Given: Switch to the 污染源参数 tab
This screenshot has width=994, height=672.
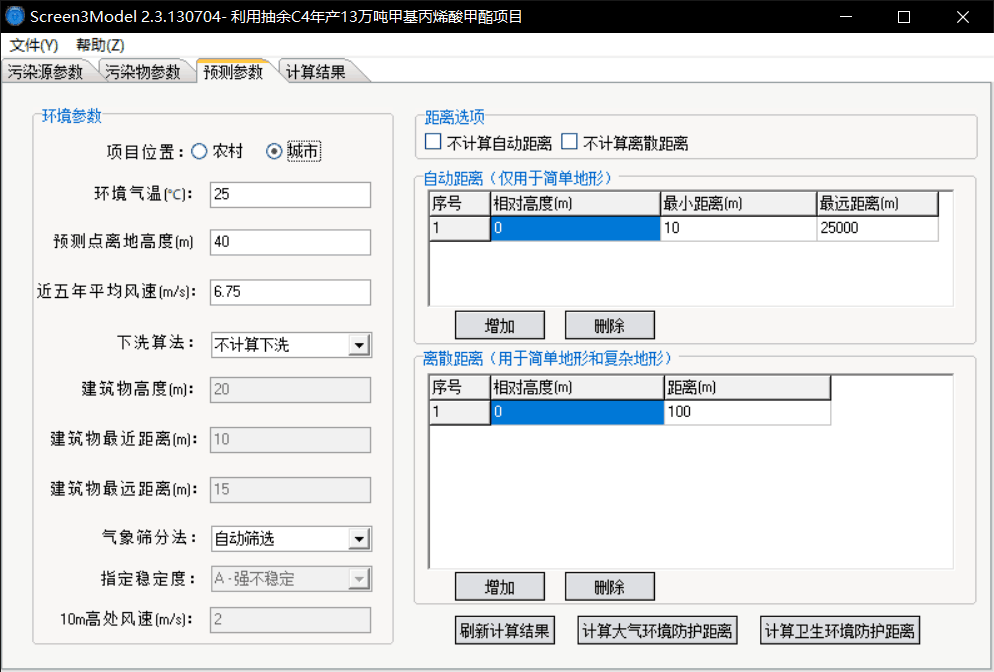Looking at the screenshot, I should (x=46, y=72).
